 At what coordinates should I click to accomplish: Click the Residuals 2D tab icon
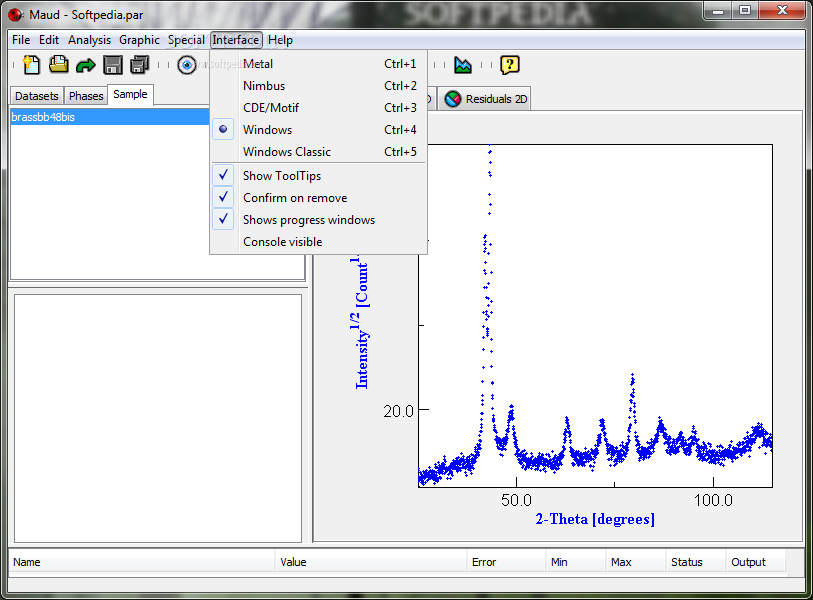(x=453, y=99)
